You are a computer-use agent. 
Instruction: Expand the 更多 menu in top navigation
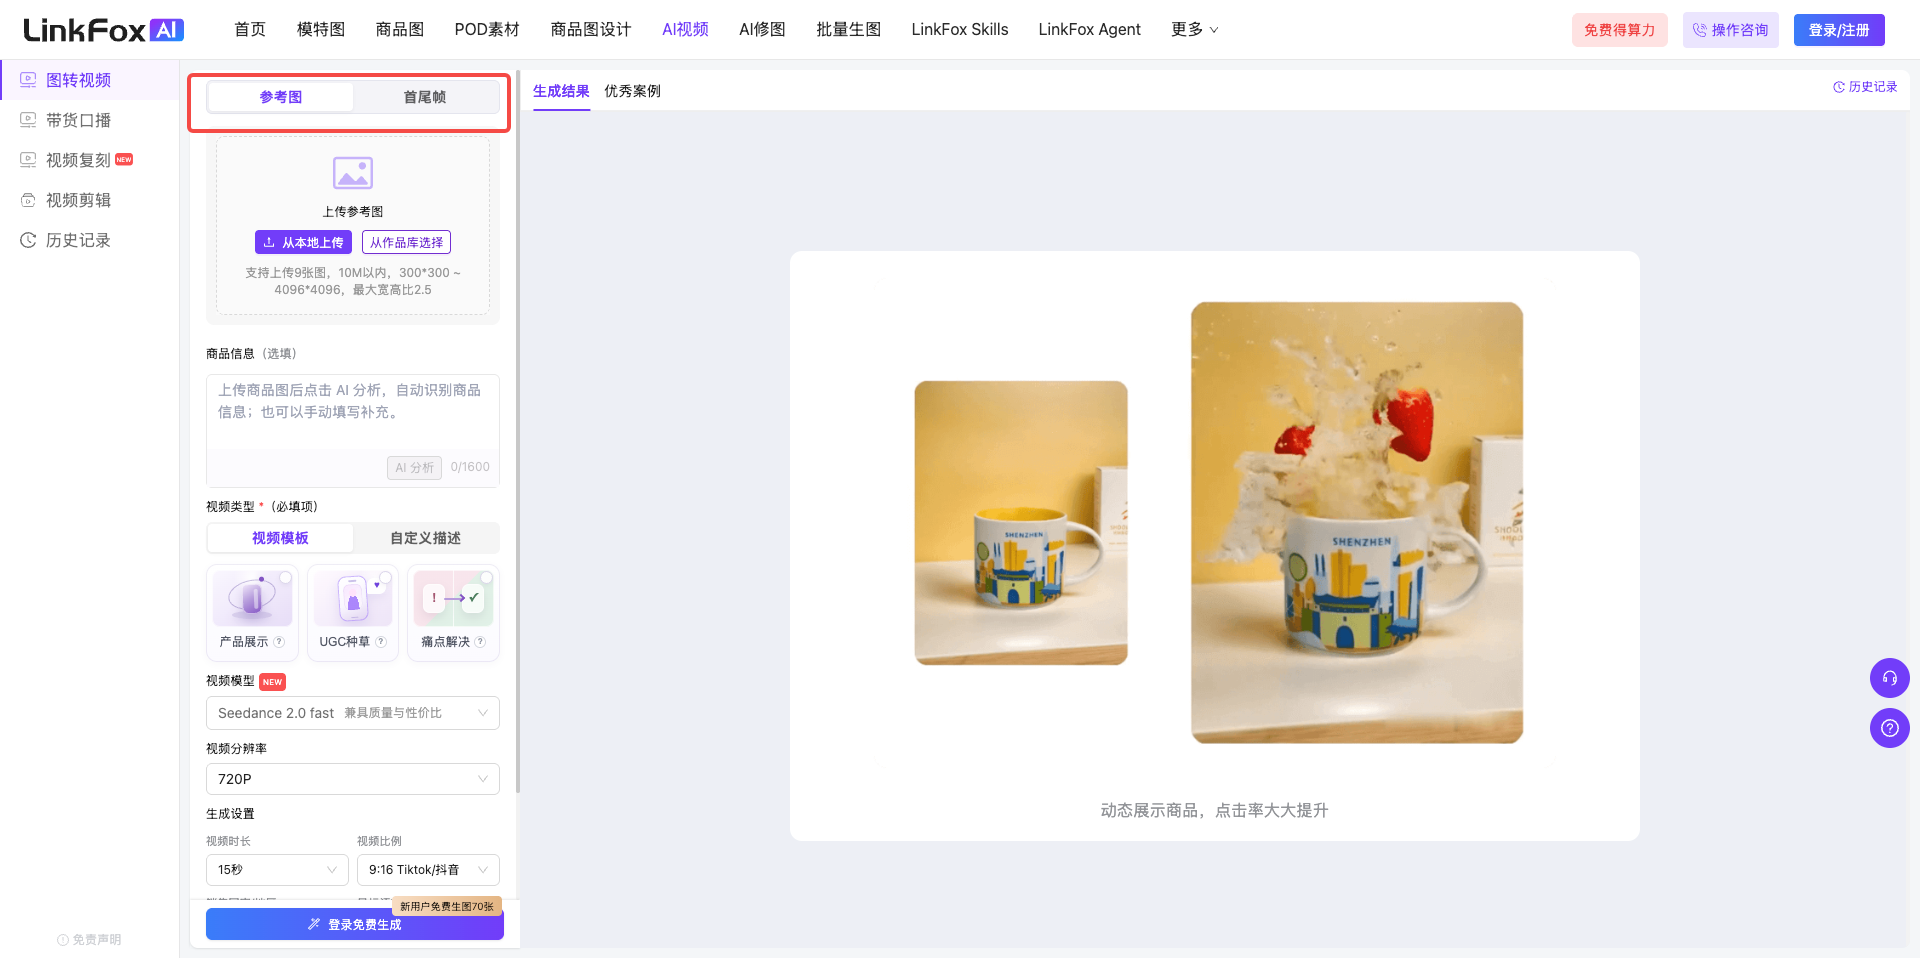1195,30
